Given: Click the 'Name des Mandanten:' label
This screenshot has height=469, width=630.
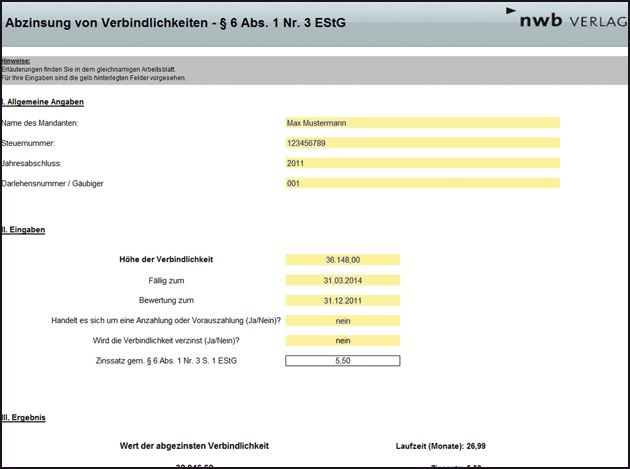Looking at the screenshot, I should pos(42,123).
